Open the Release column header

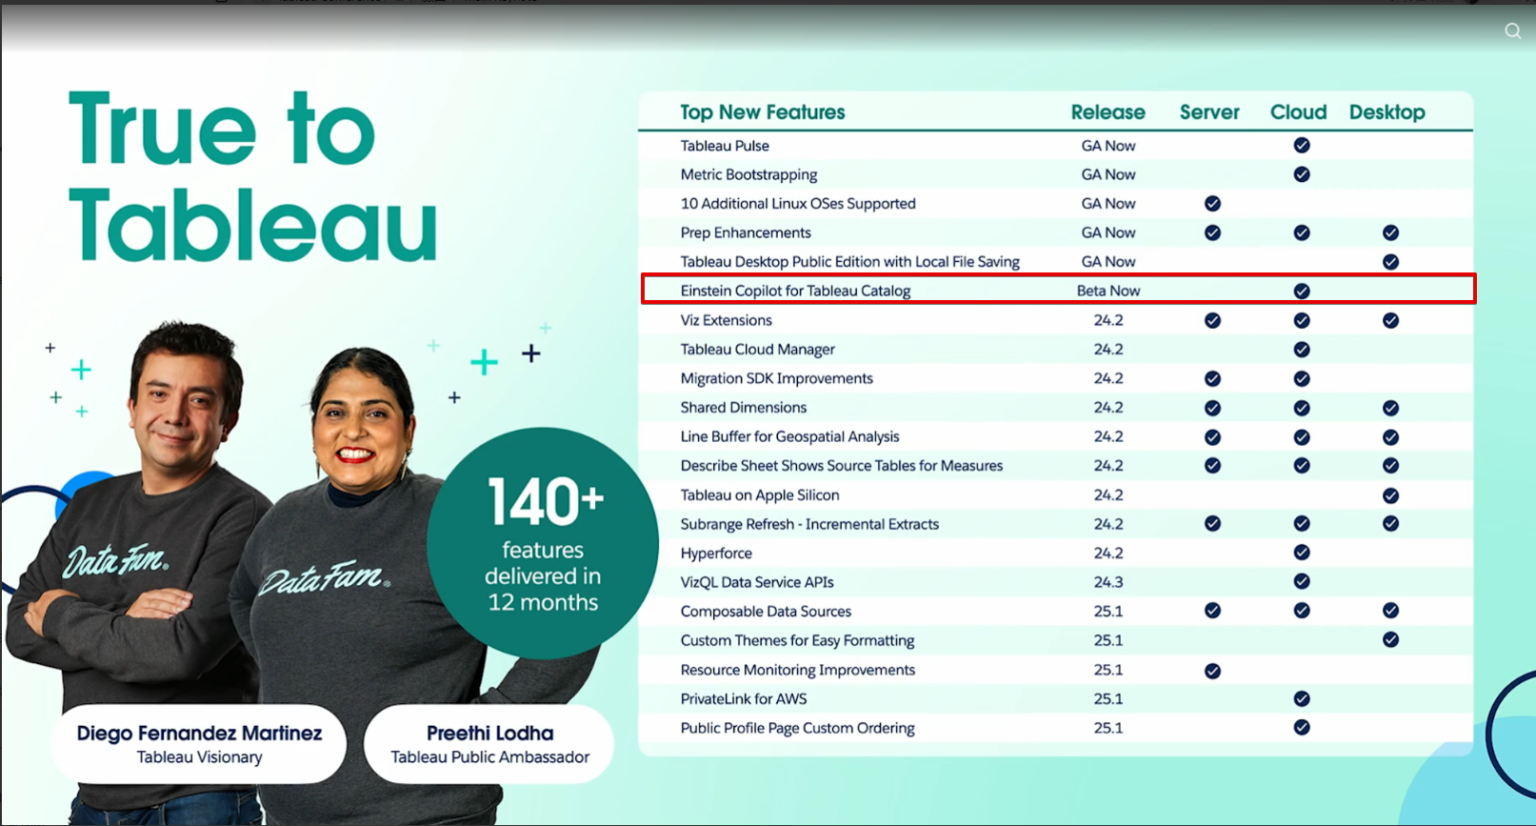tap(1108, 112)
